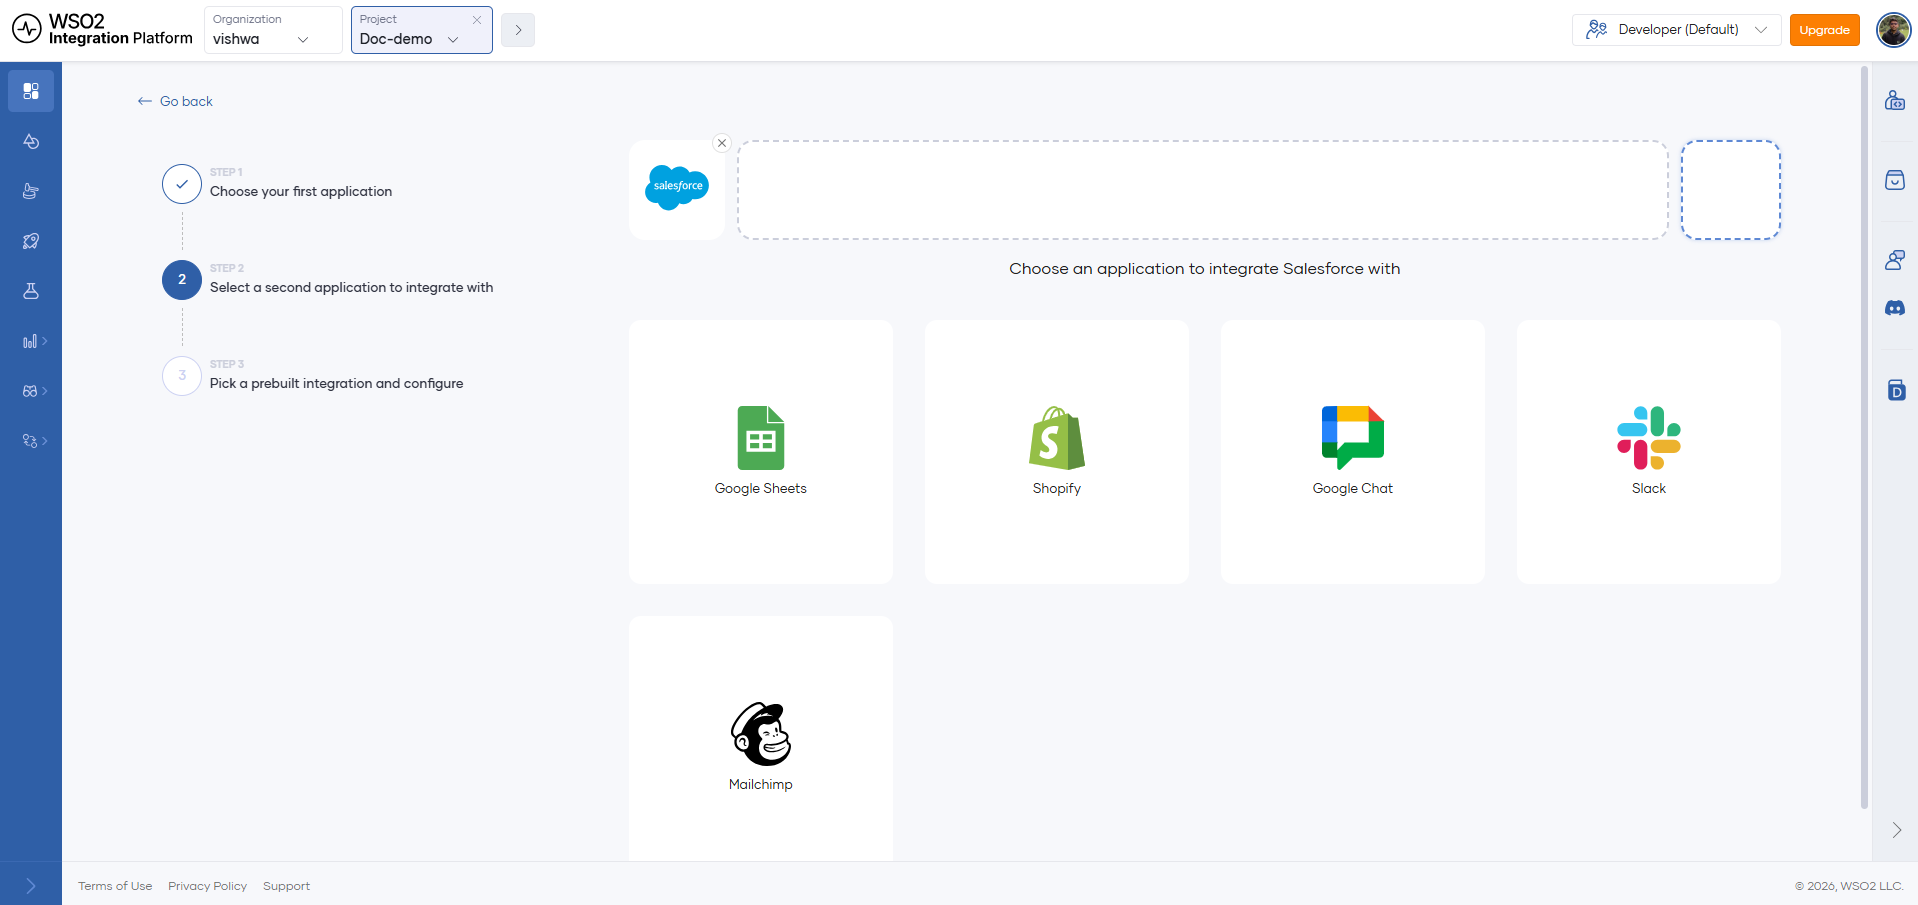Image resolution: width=1918 pixels, height=905 pixels.
Task: Open the rocket Deploy icon in sidebar
Action: point(31,241)
